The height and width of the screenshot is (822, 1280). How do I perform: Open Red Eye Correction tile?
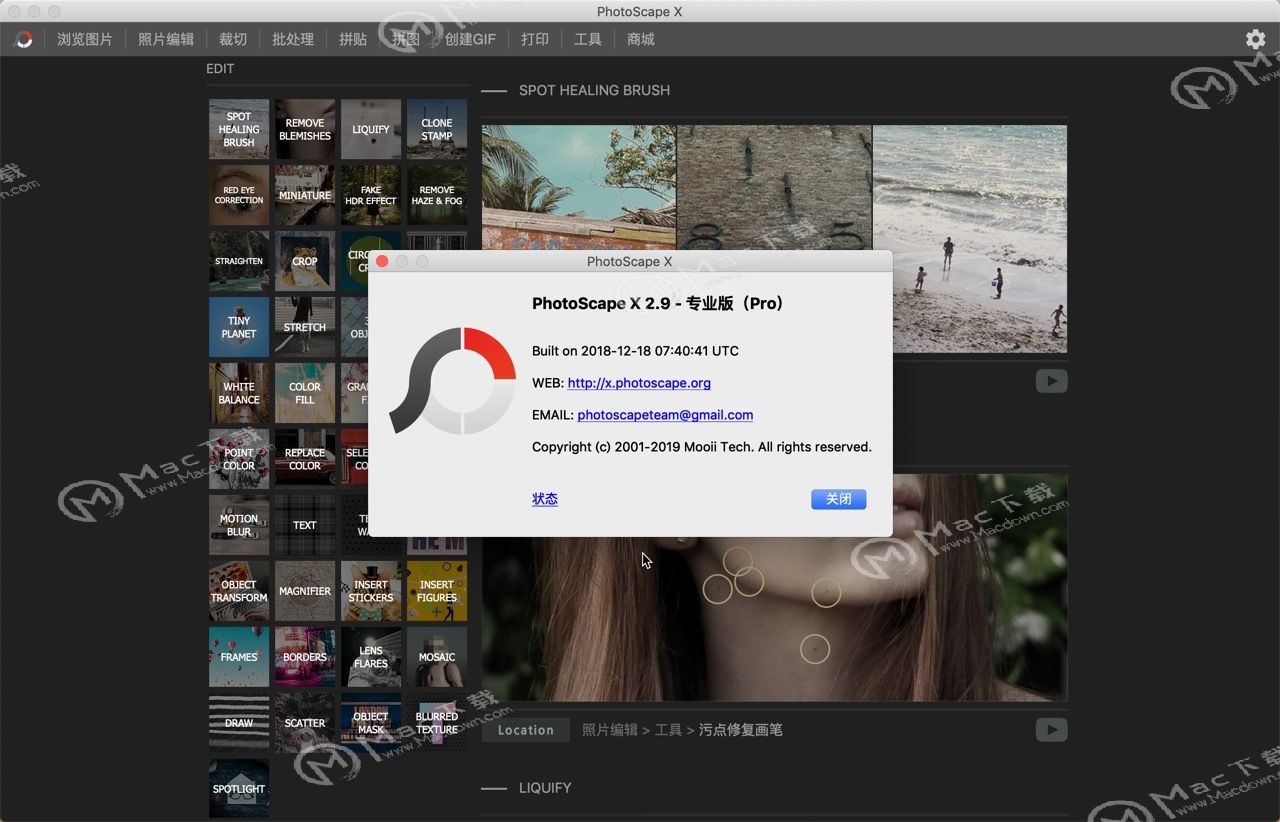tap(239, 195)
